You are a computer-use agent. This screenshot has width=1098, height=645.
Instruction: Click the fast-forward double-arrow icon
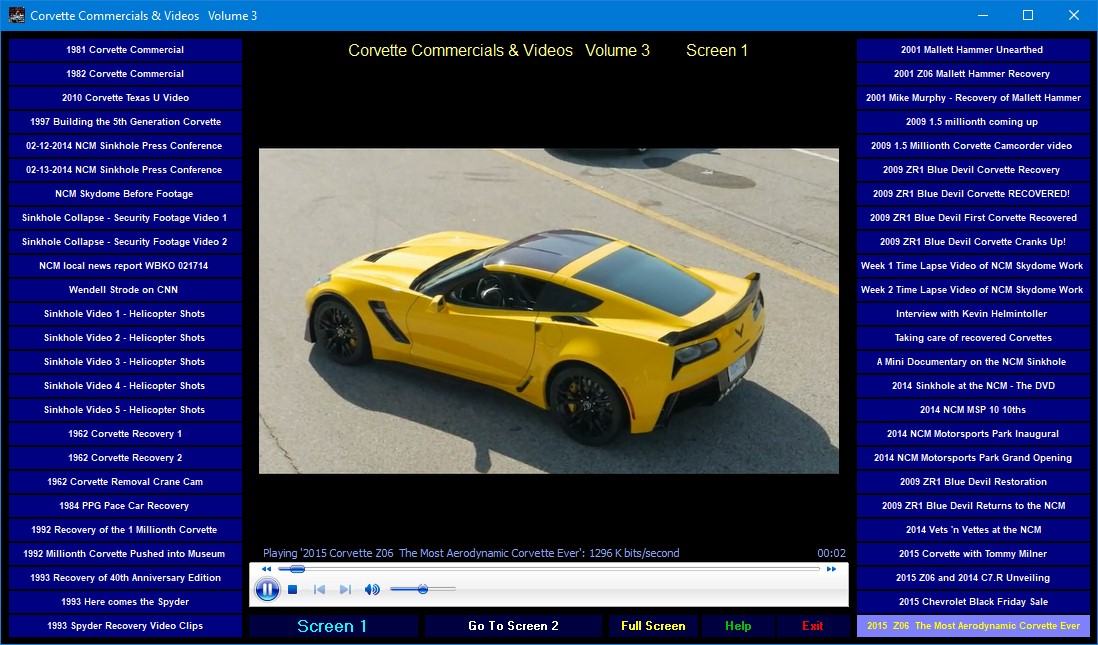click(x=831, y=569)
